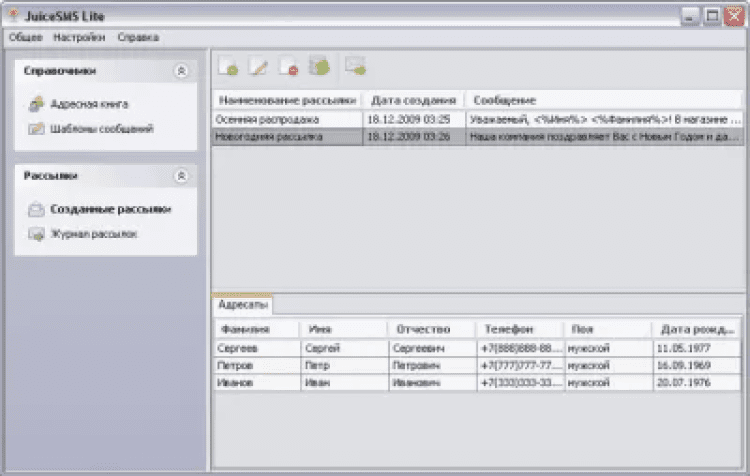
Task: Click the delete mailing icon with red badge
Action: [x=288, y=66]
